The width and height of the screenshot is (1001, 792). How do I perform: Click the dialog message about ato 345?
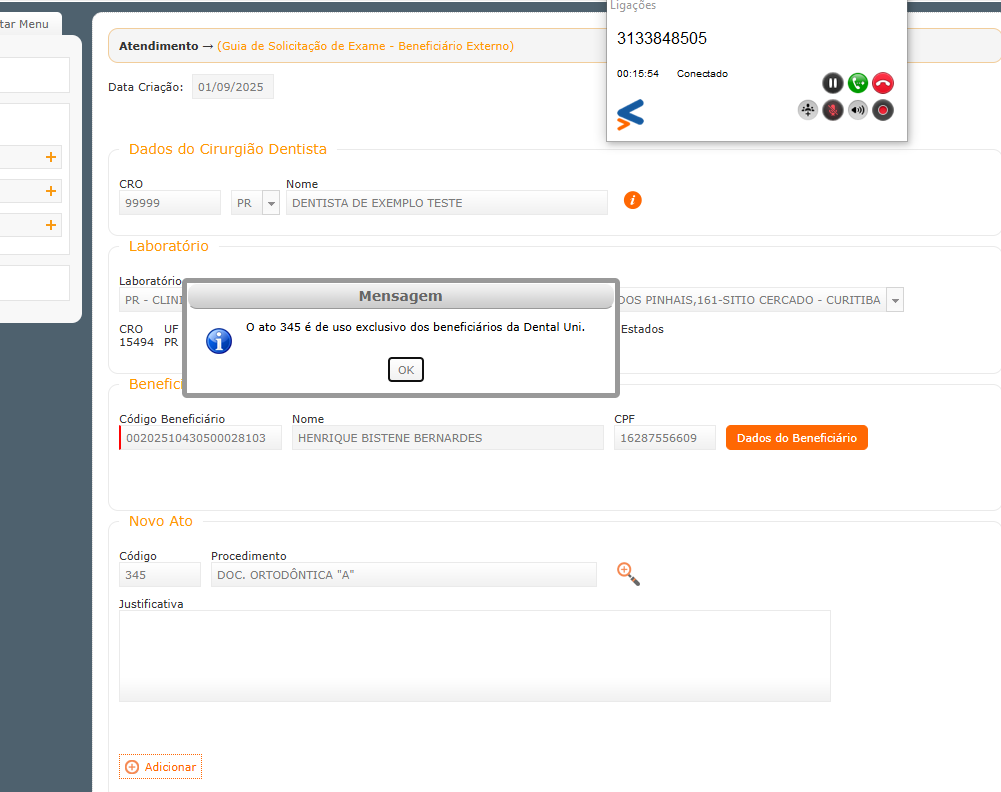416,327
